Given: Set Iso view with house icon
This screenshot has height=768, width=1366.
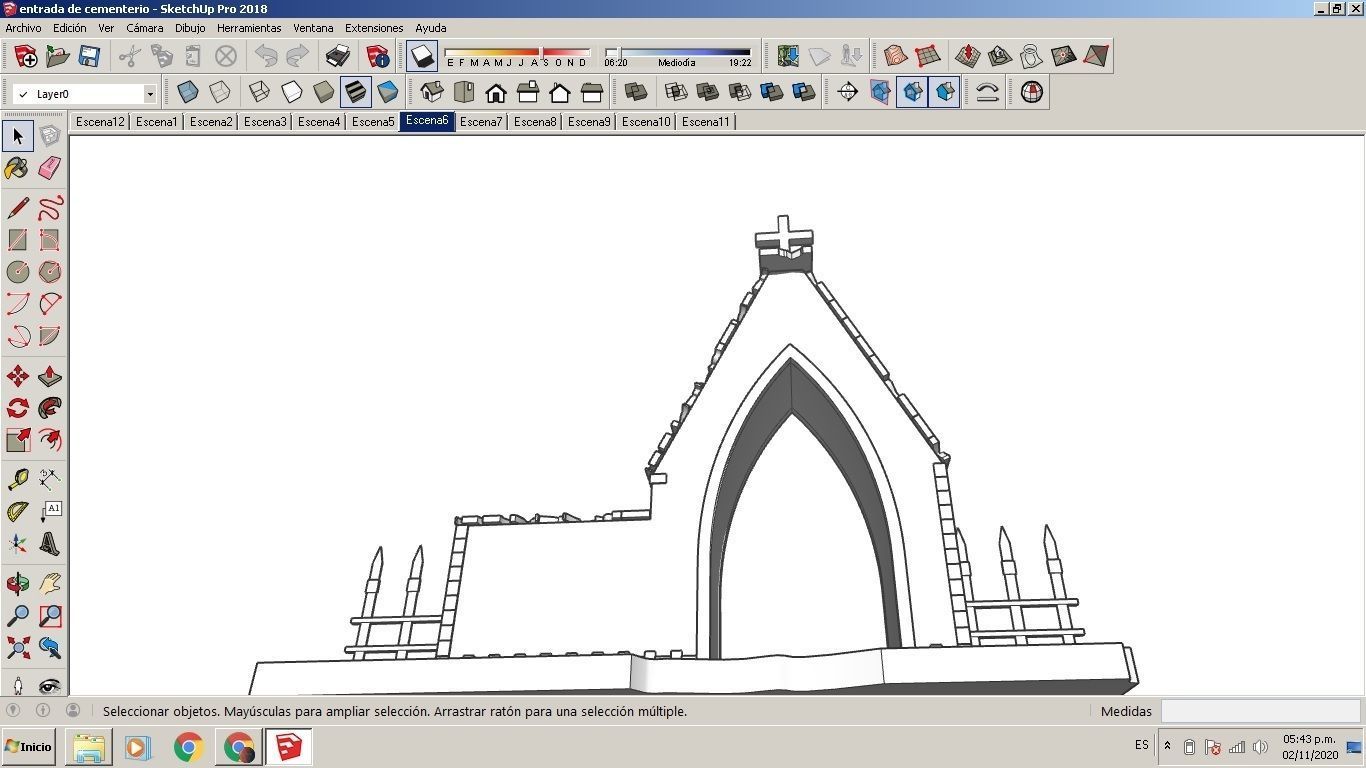Looking at the screenshot, I should pyautogui.click(x=432, y=93).
